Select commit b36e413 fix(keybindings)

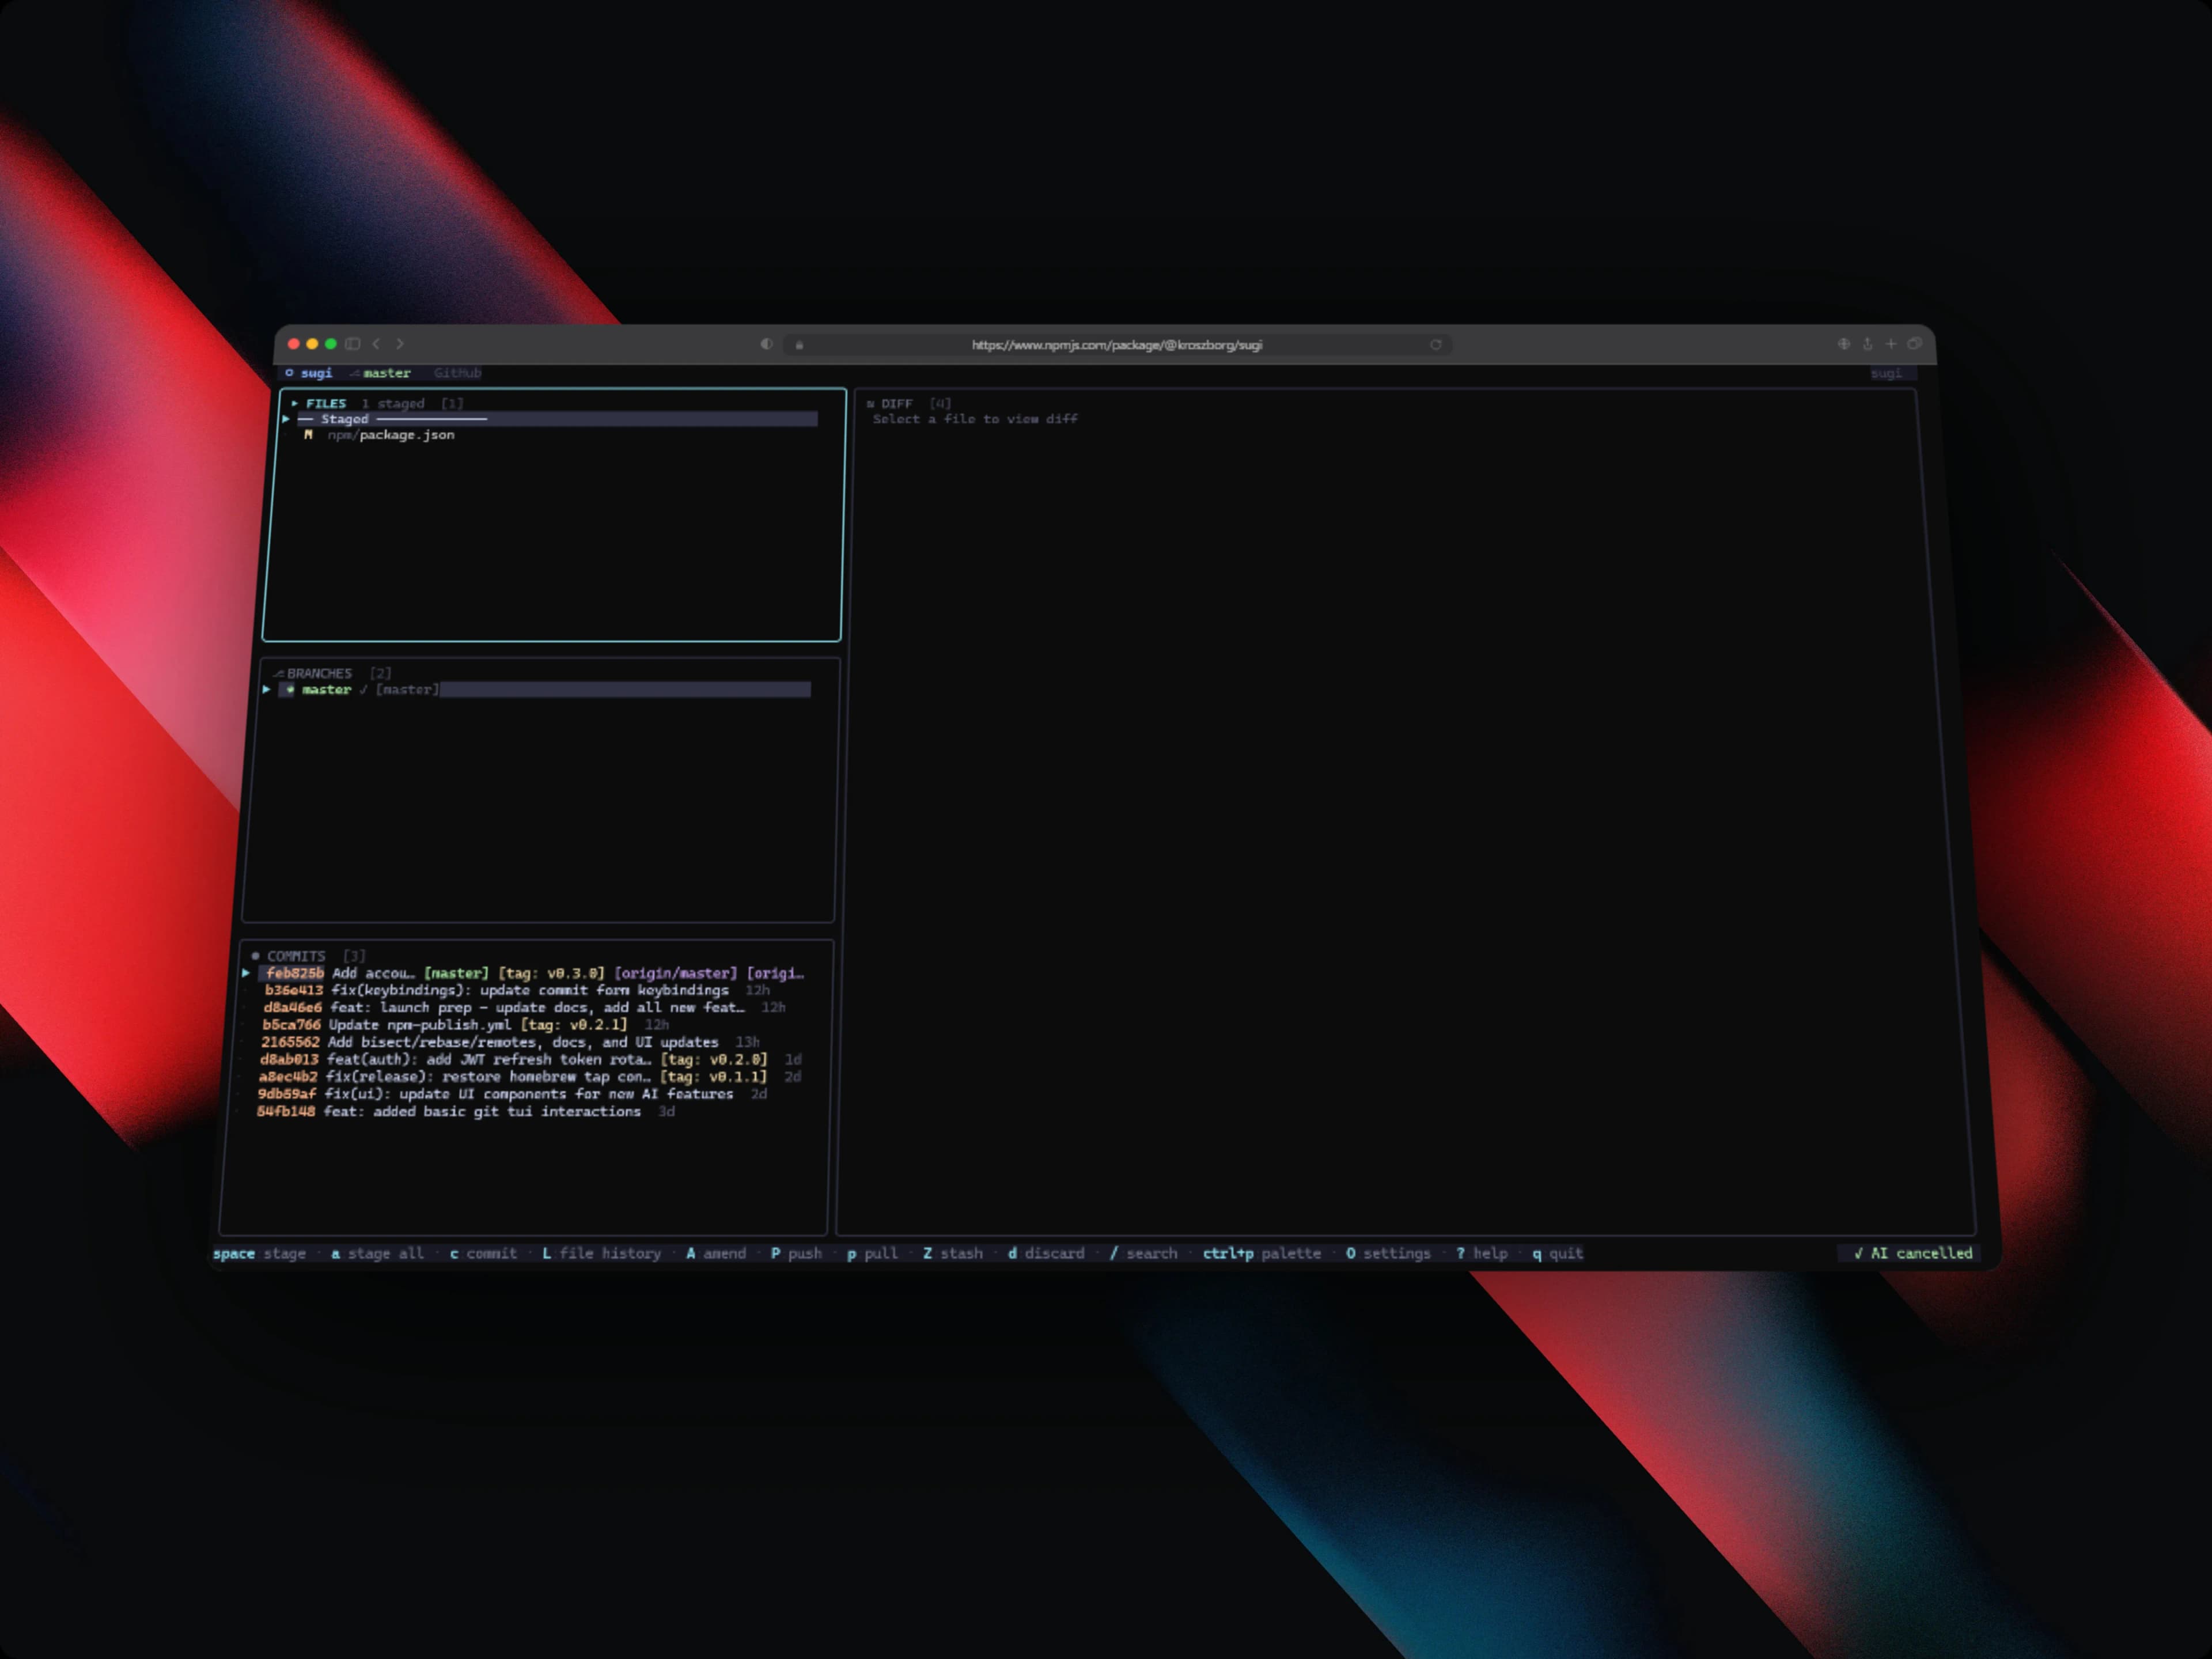[517, 991]
